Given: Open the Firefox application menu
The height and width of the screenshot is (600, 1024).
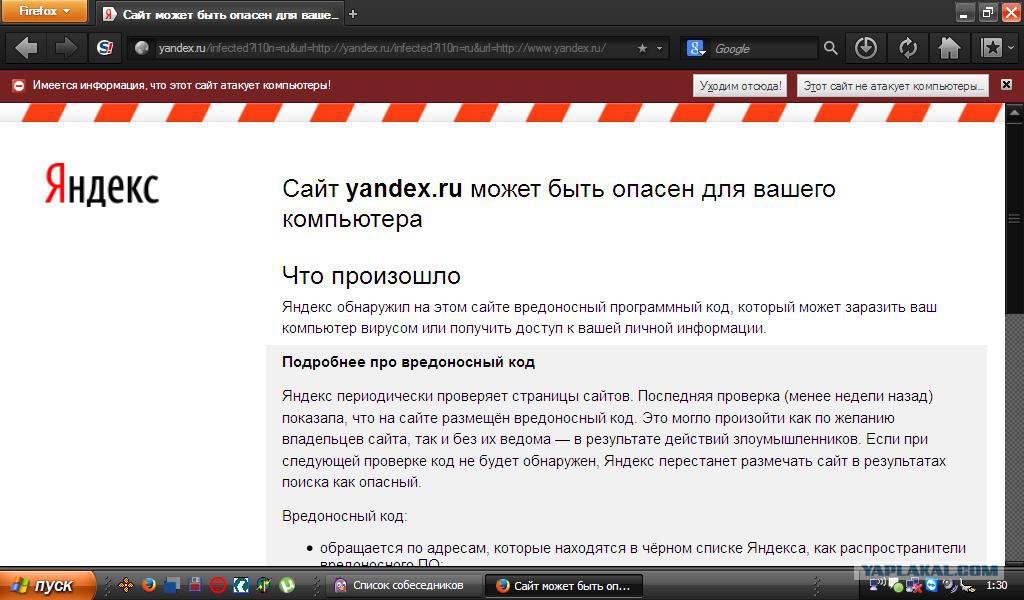Looking at the screenshot, I should pyautogui.click(x=44, y=11).
